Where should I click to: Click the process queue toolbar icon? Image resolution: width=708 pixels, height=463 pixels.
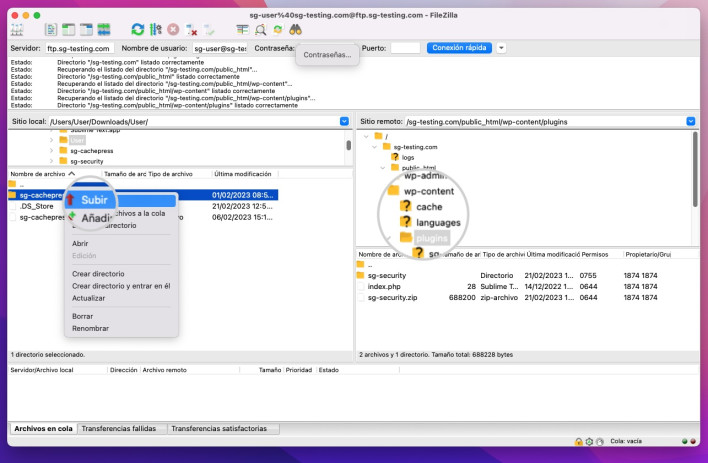(x=156, y=30)
